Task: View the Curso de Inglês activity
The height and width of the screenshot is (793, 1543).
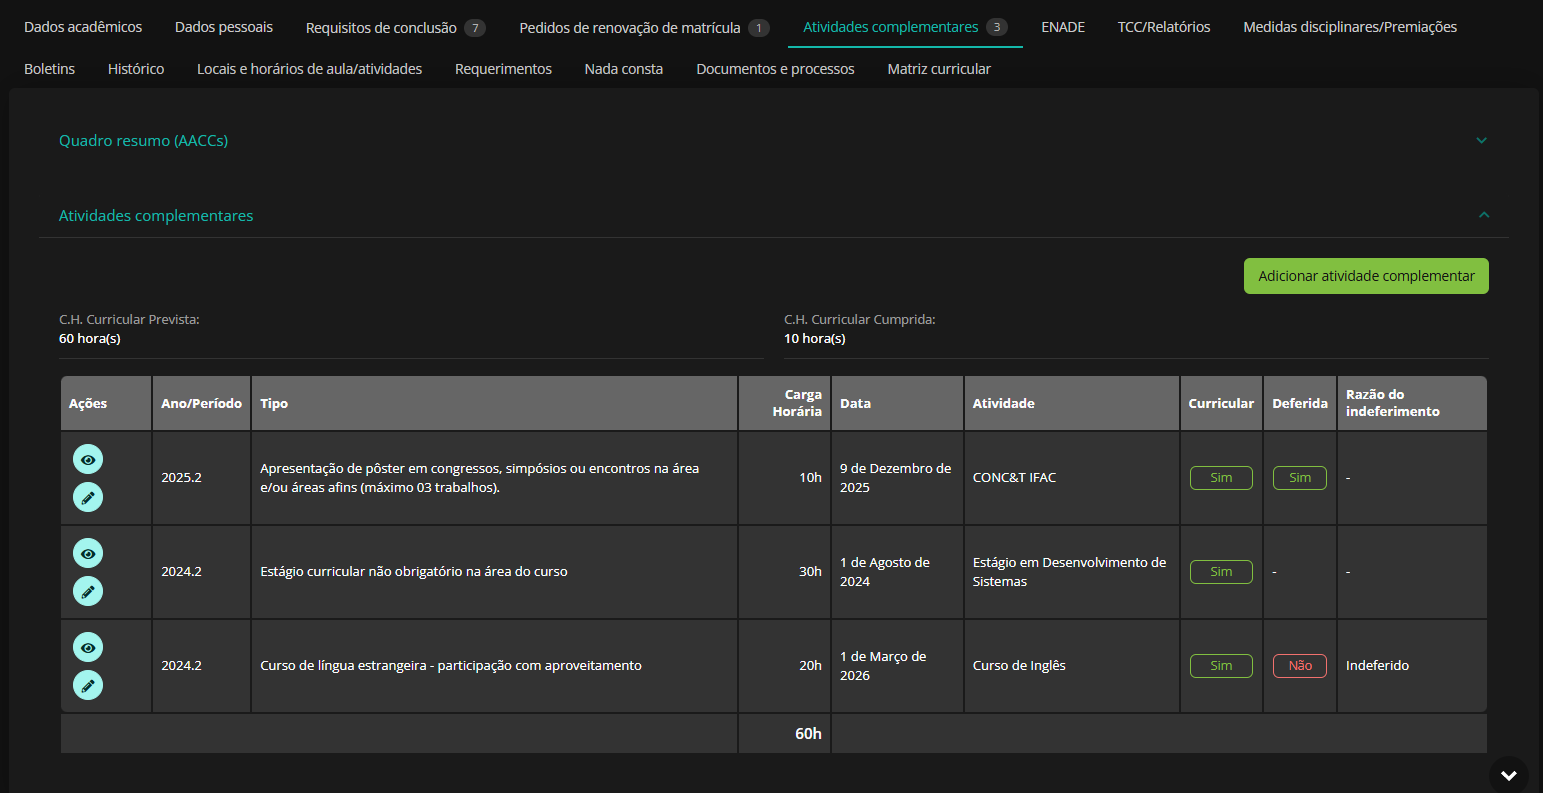Action: point(88,647)
